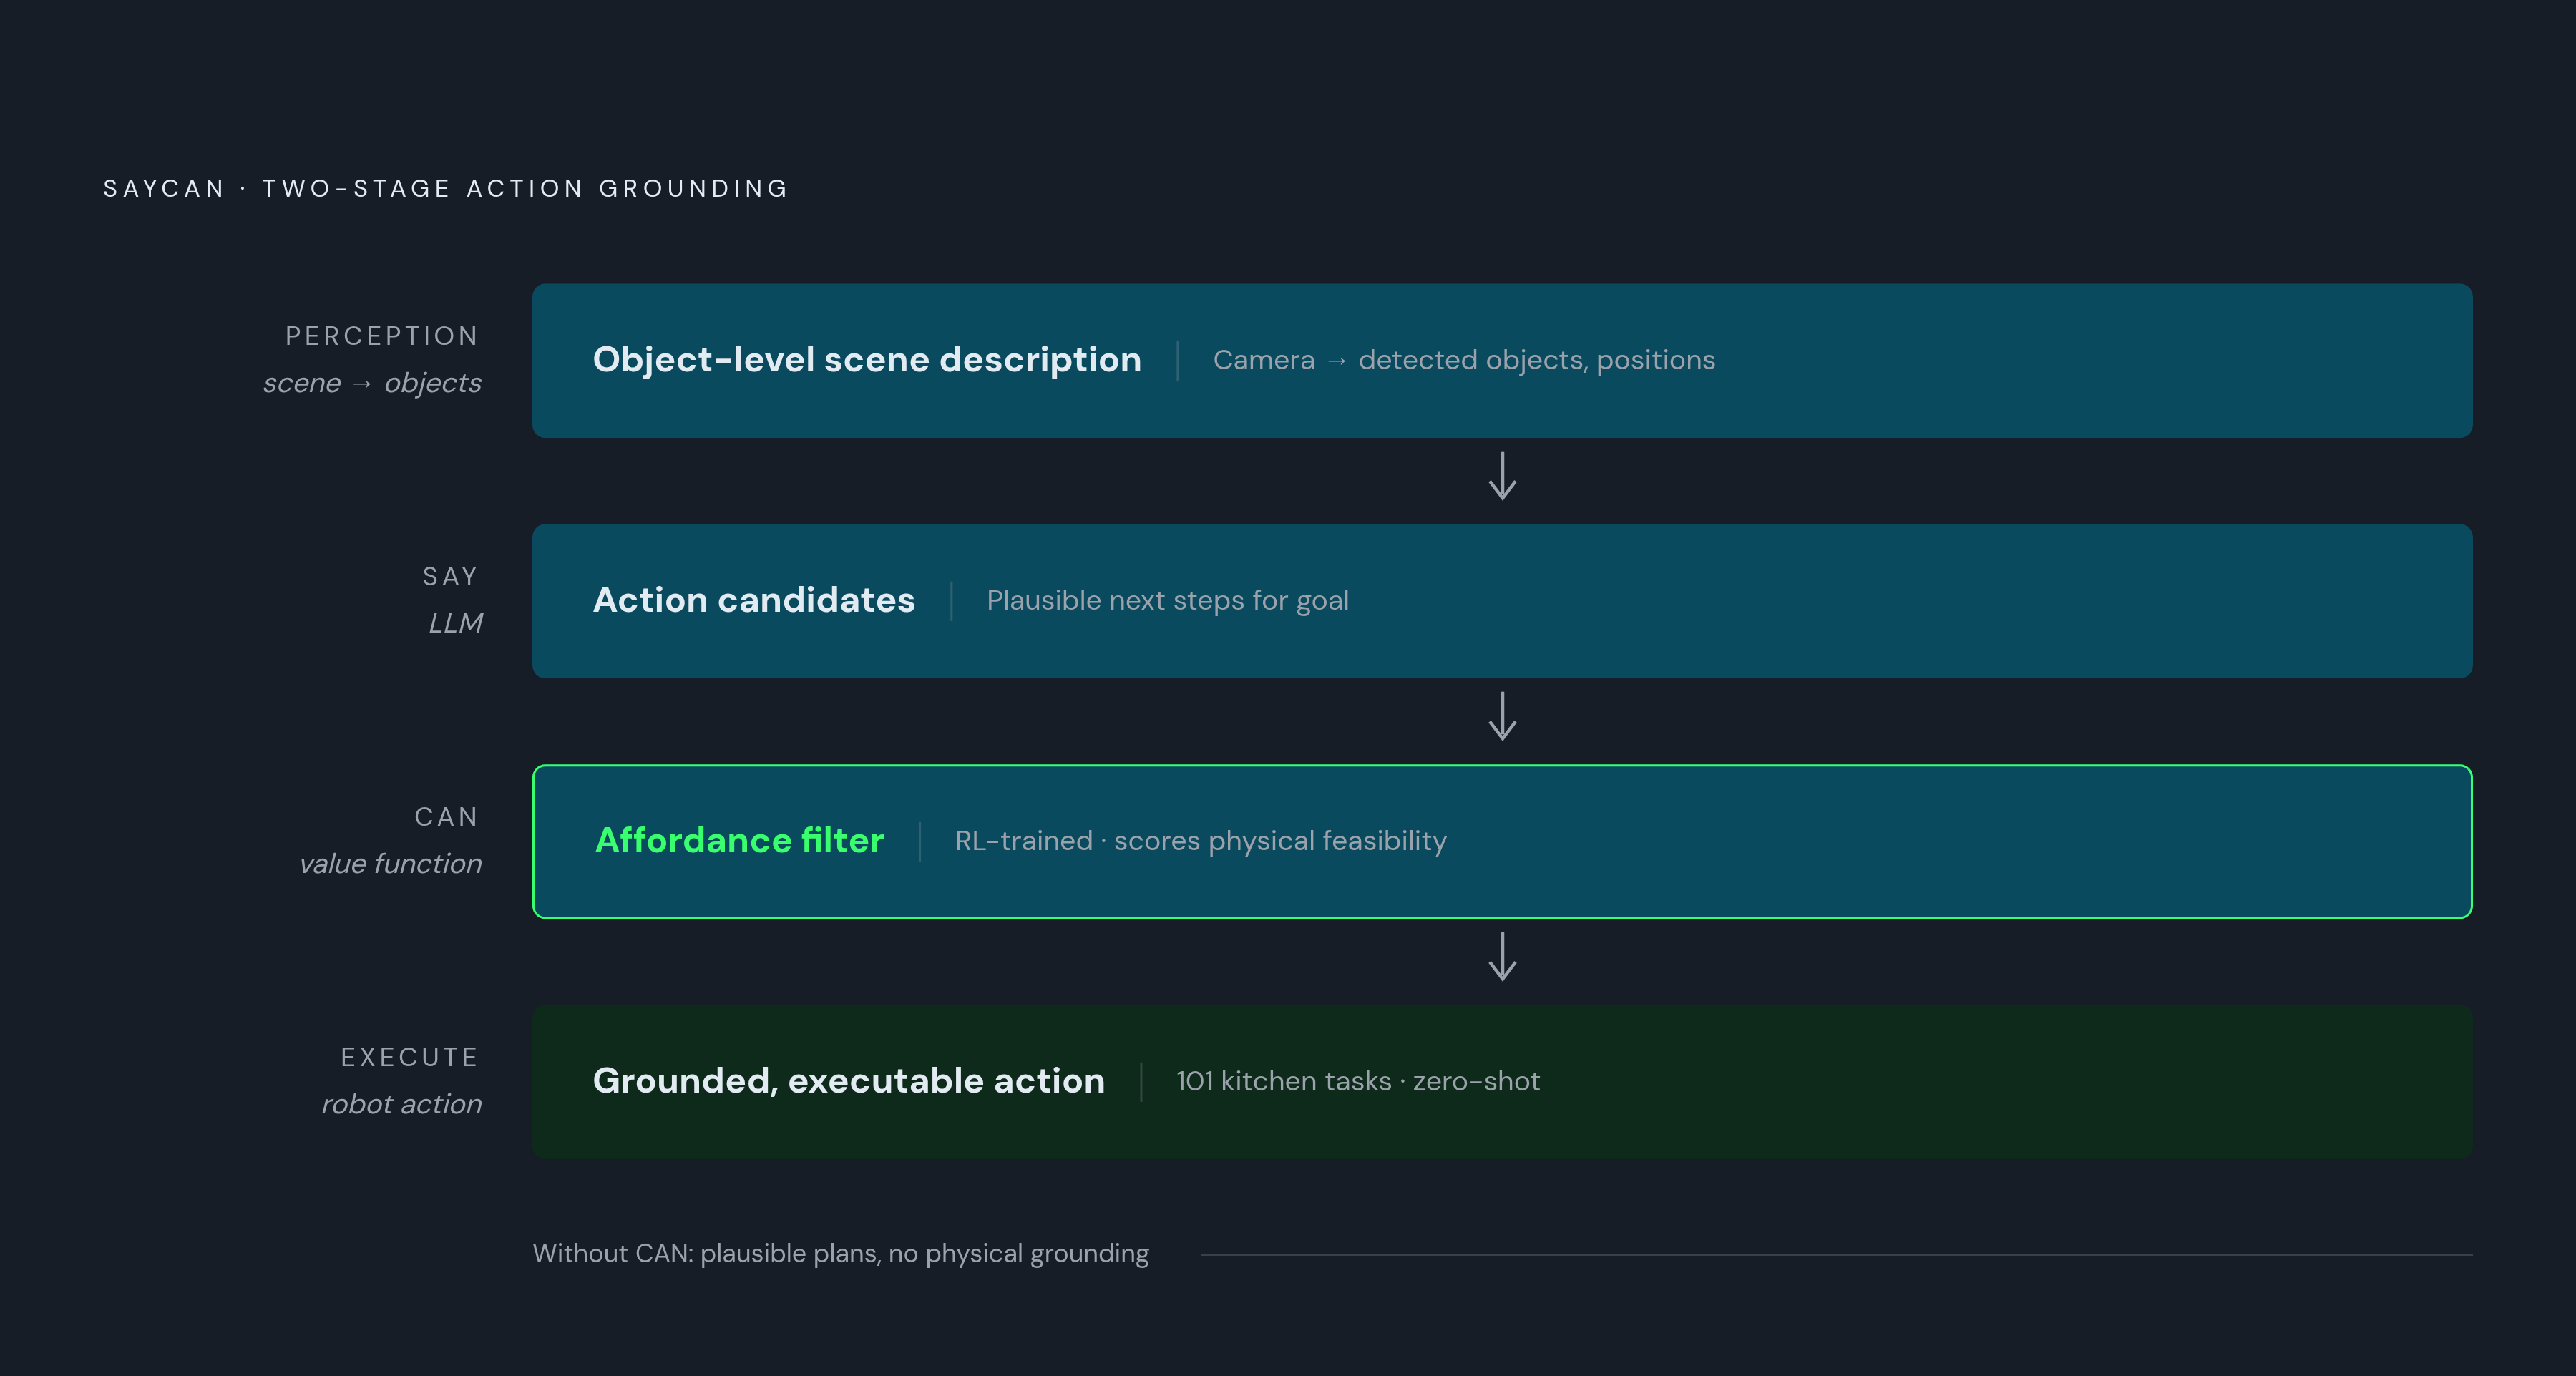This screenshot has height=1376, width=2576.
Task: Click the green 'Affordance filter' heading
Action: 739,841
